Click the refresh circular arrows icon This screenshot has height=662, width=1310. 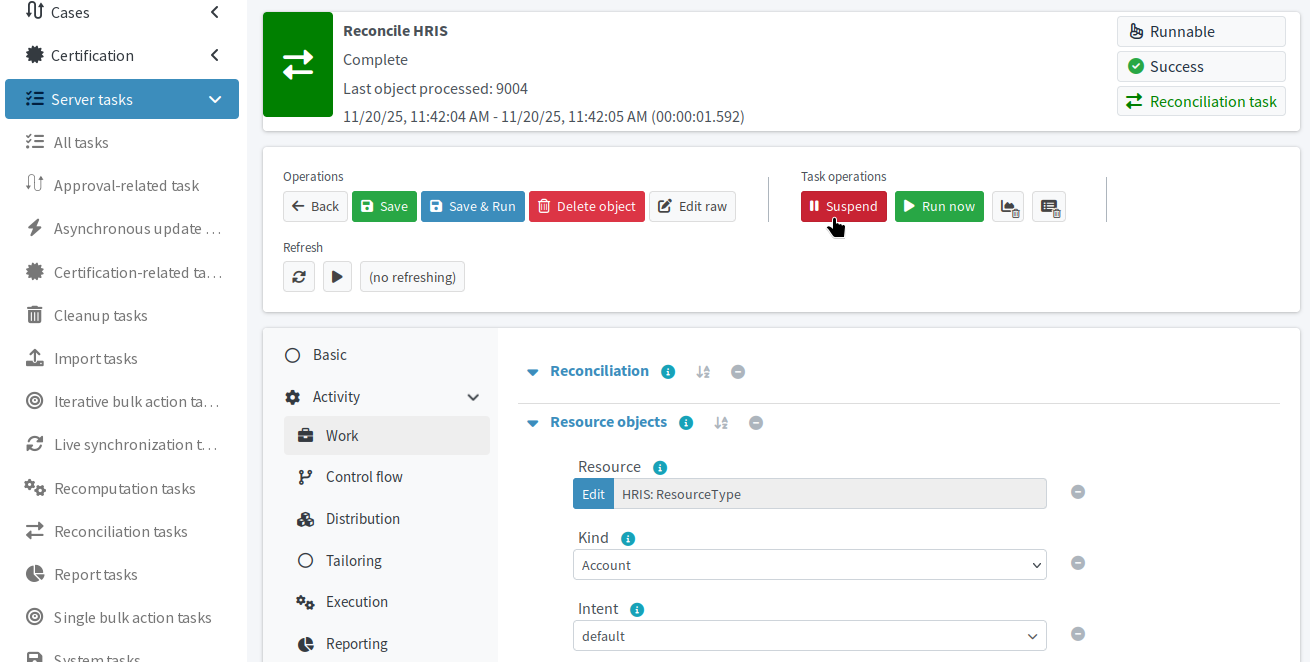tap(299, 276)
